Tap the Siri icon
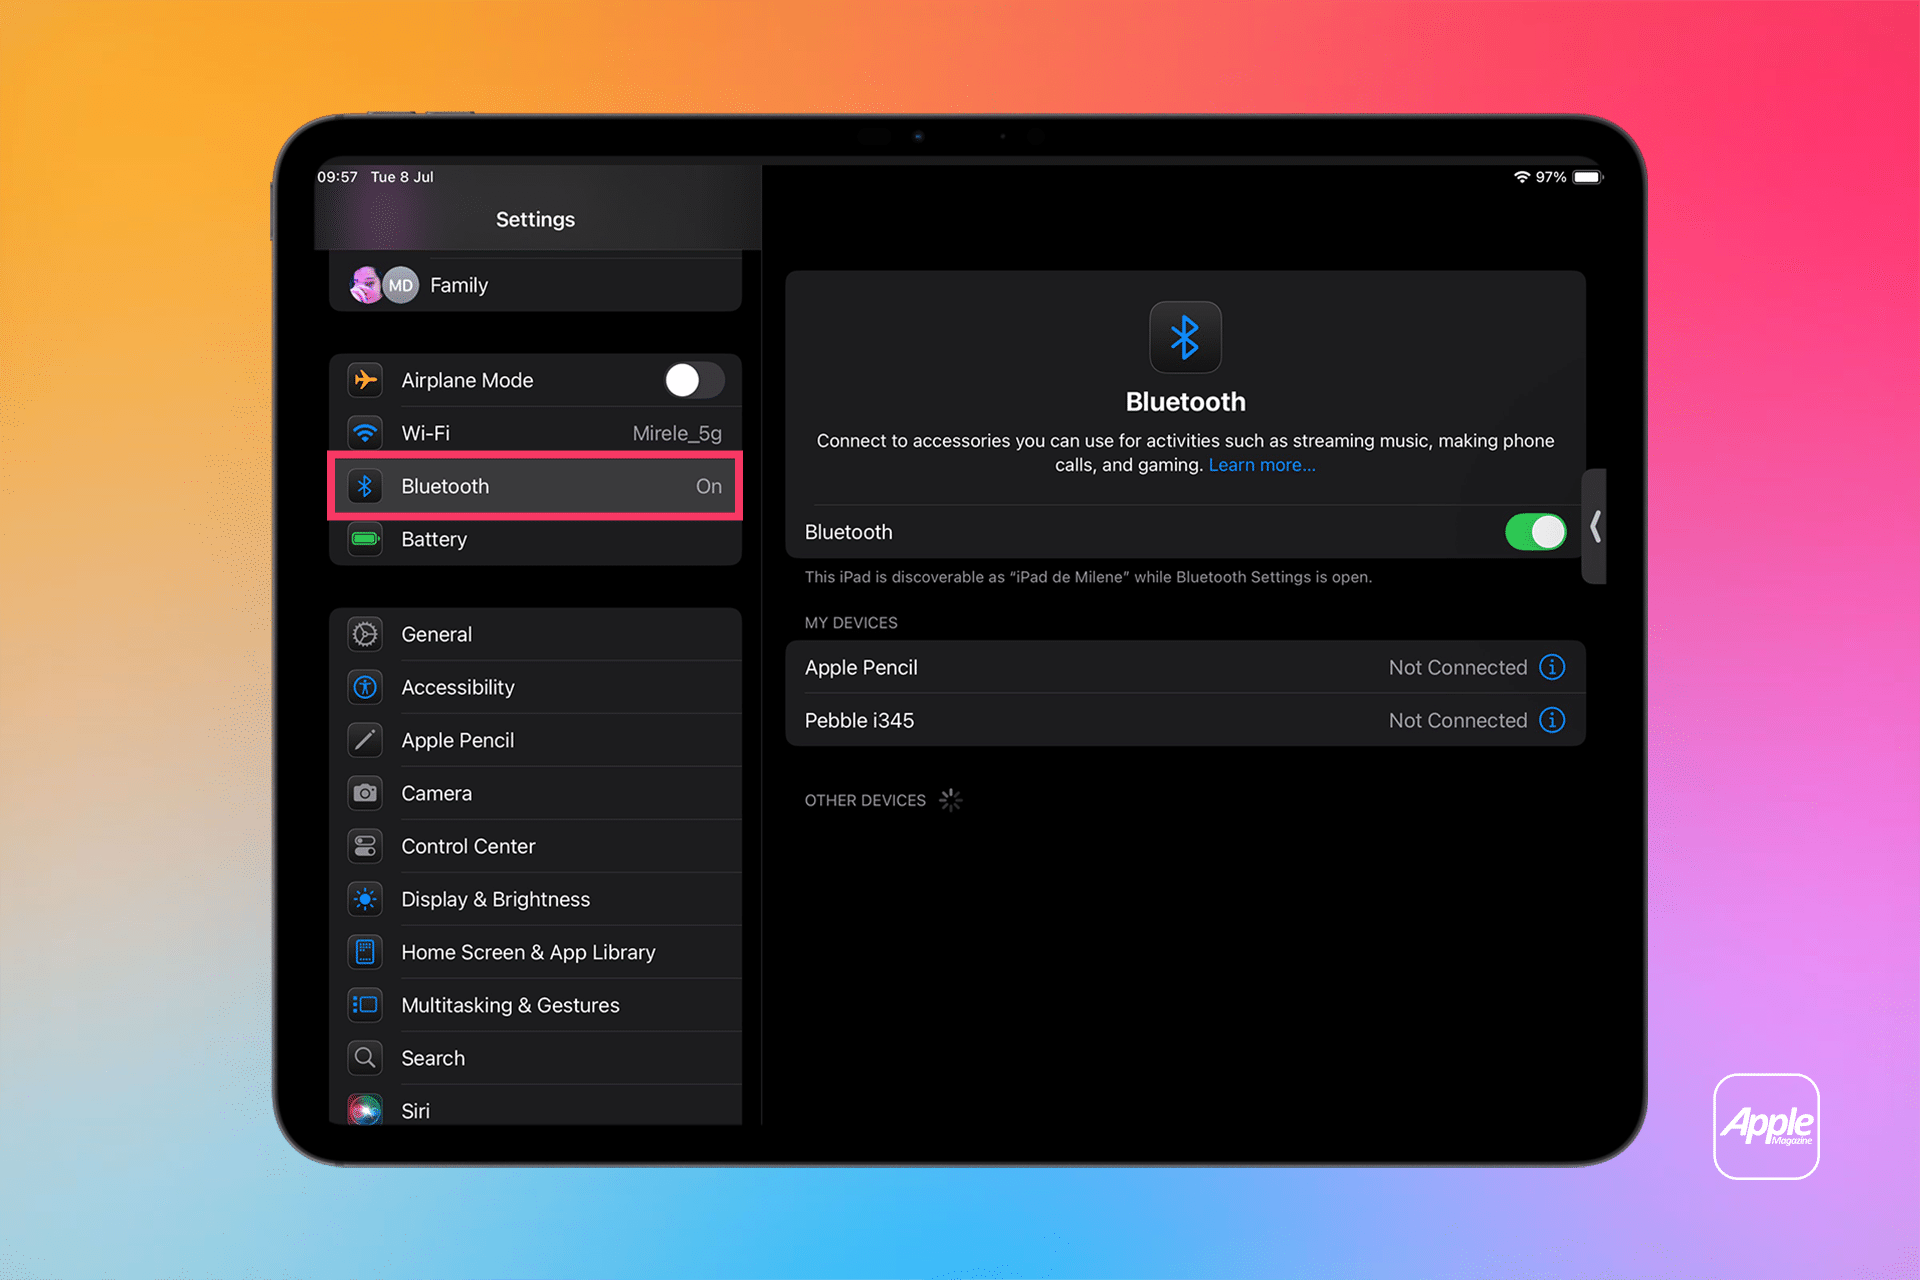The width and height of the screenshot is (1920, 1280). point(365,1110)
